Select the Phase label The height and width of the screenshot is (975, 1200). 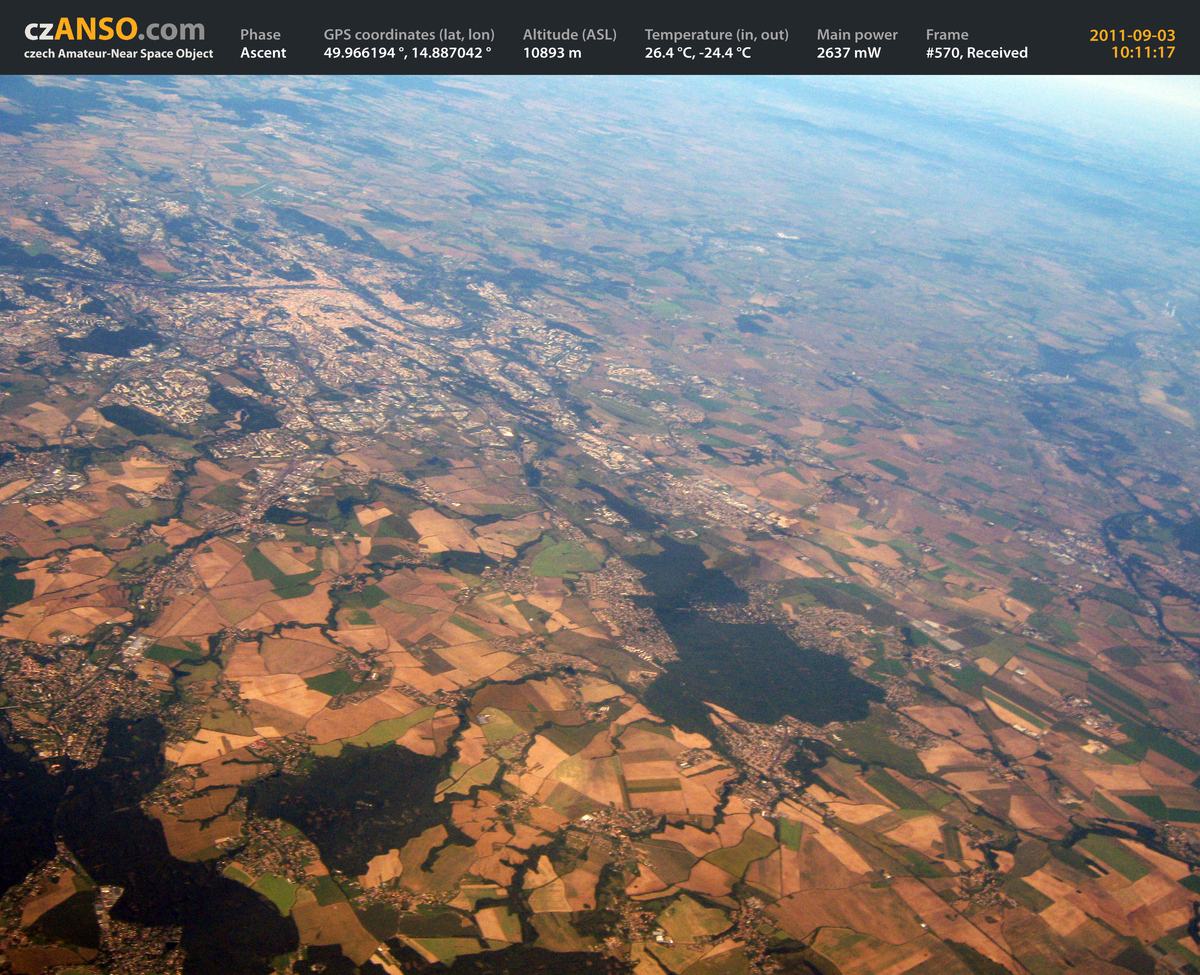[x=260, y=35]
